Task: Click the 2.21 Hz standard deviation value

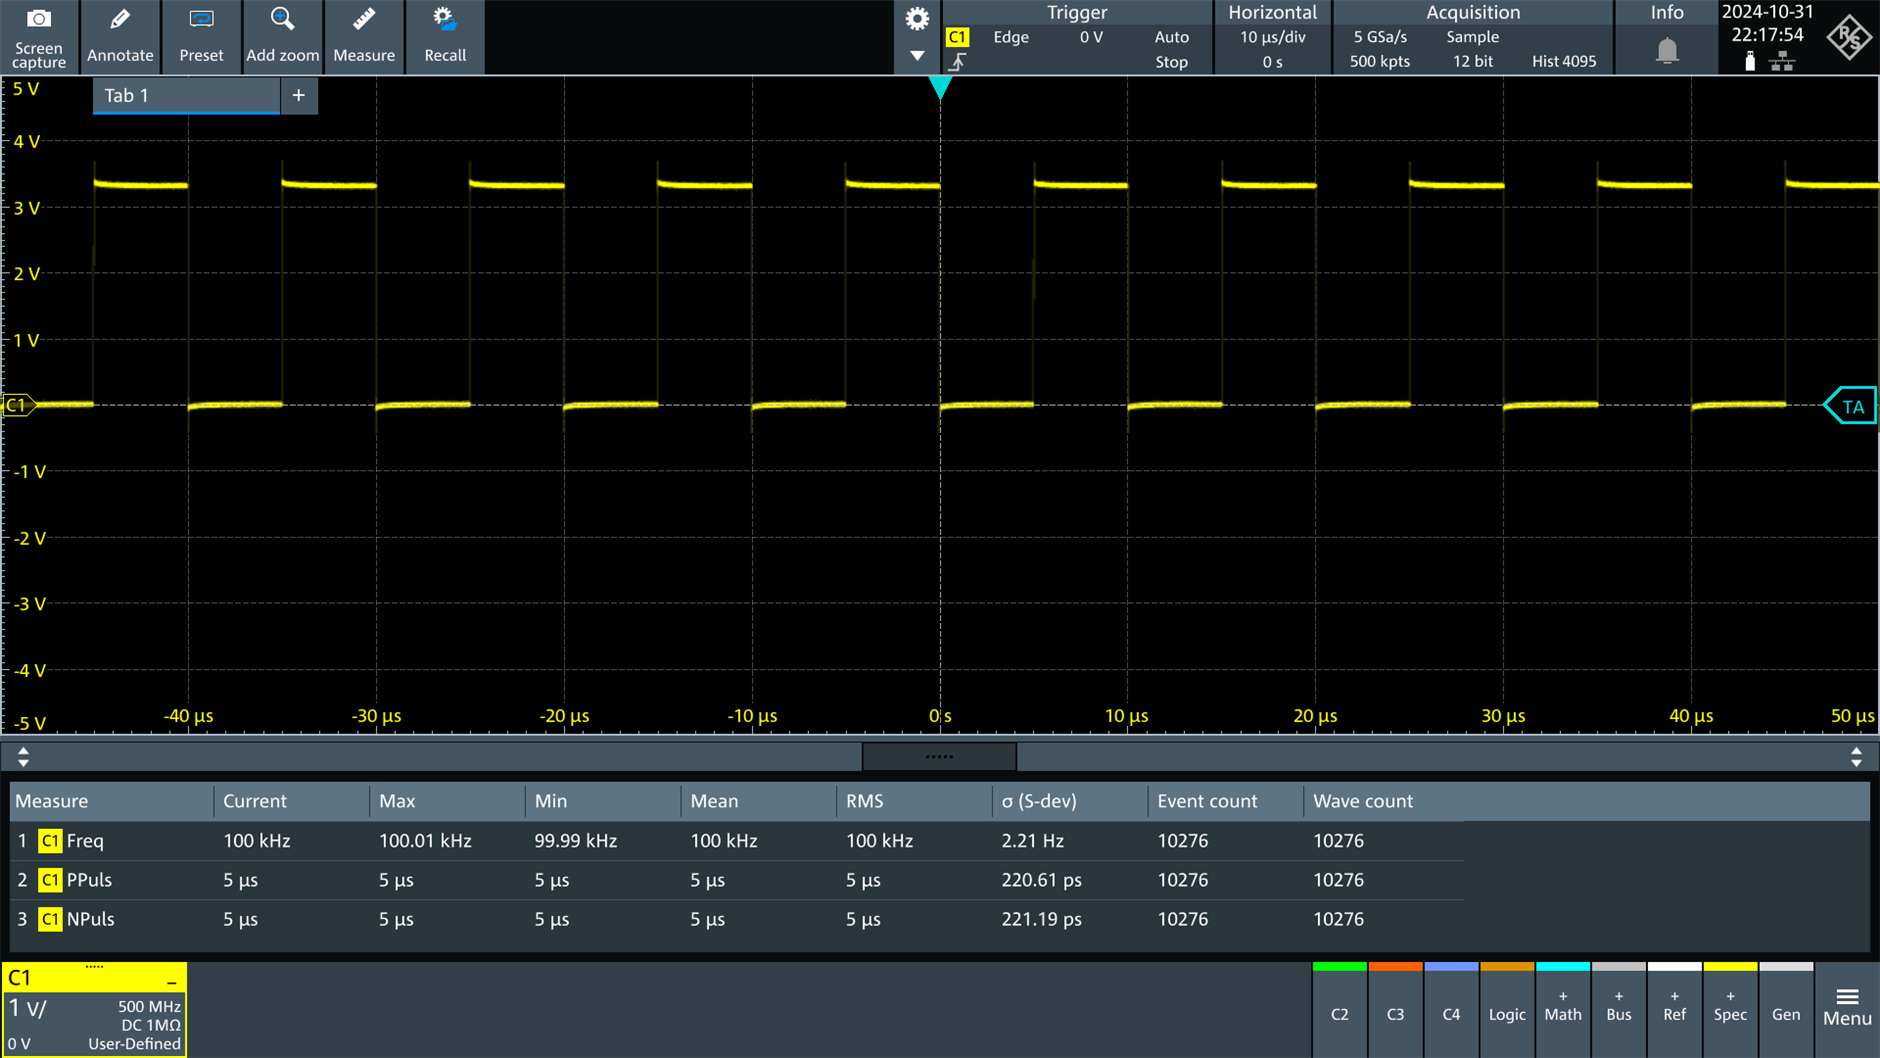Action: point(1033,841)
